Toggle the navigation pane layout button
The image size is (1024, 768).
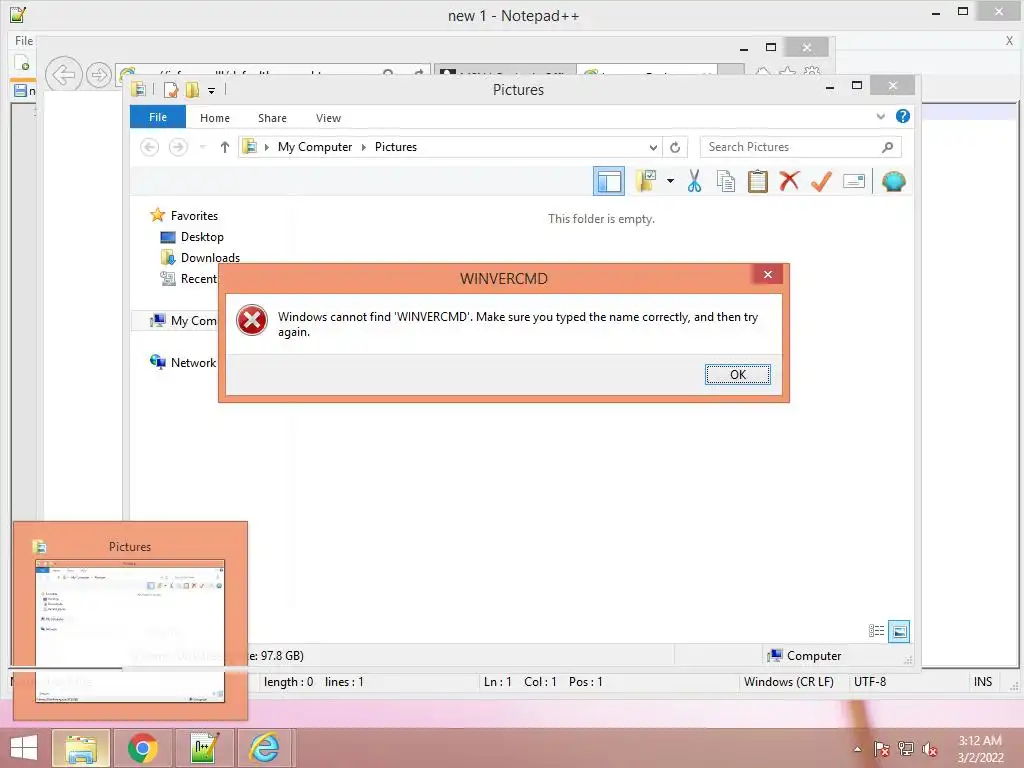click(609, 182)
